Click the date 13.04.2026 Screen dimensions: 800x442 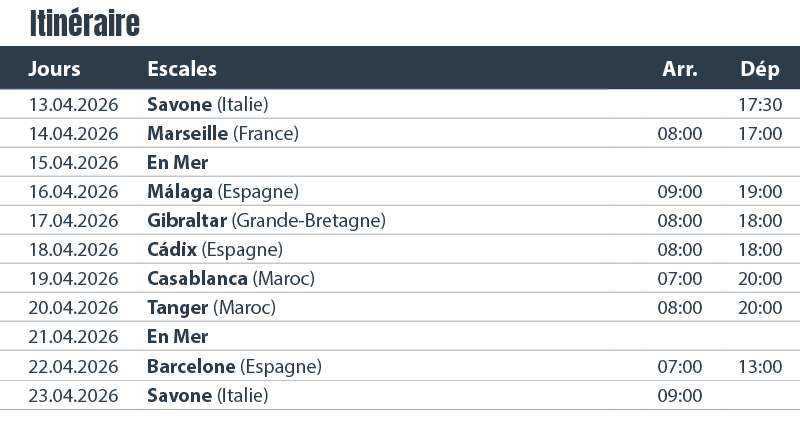click(74, 104)
